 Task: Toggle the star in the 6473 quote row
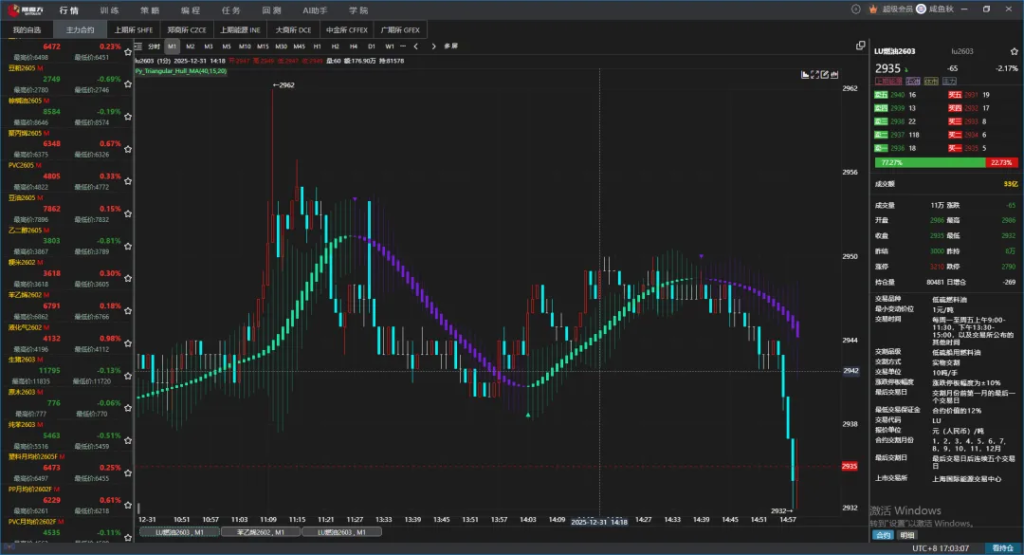click(x=128, y=473)
